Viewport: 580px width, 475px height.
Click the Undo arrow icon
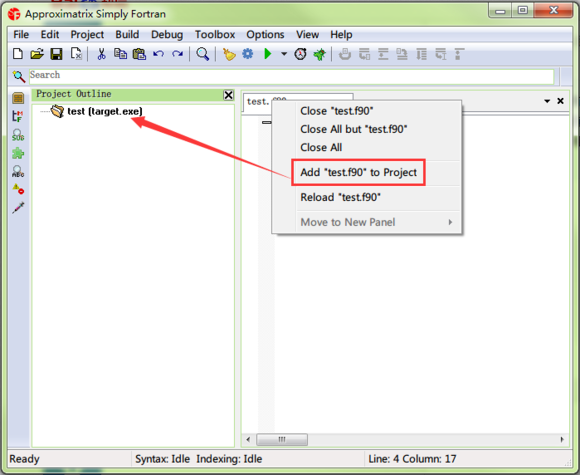pyautogui.click(x=158, y=54)
